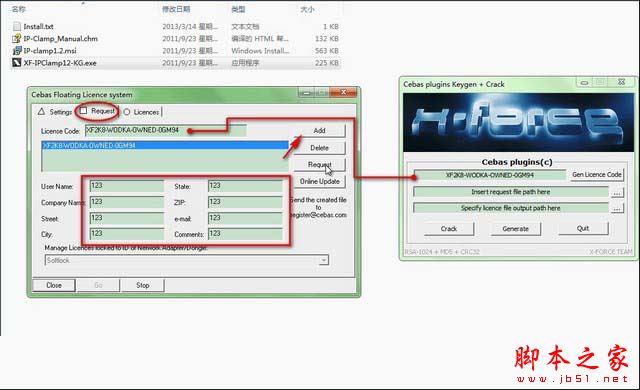The width and height of the screenshot is (640, 390).
Task: Click the e-mail field
Action: coord(245,218)
